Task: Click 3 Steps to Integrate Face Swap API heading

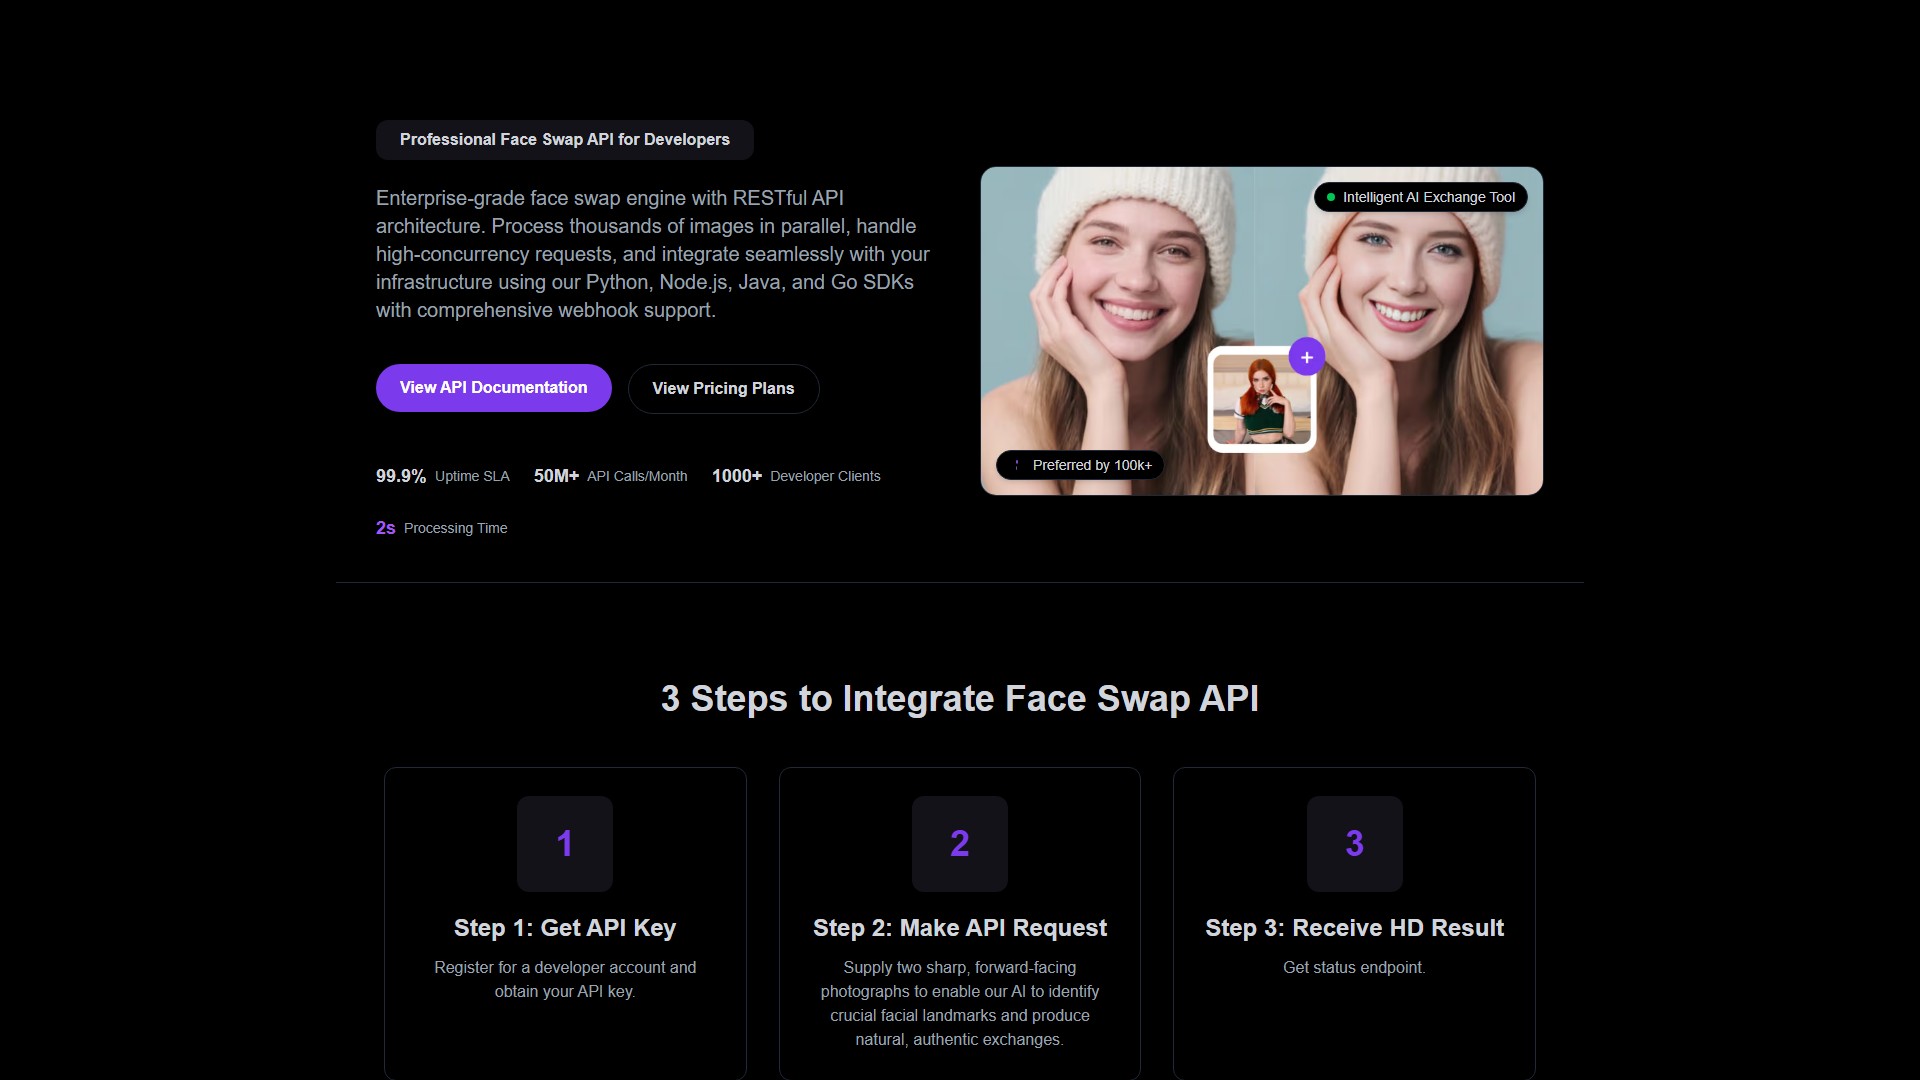Action: coord(959,698)
